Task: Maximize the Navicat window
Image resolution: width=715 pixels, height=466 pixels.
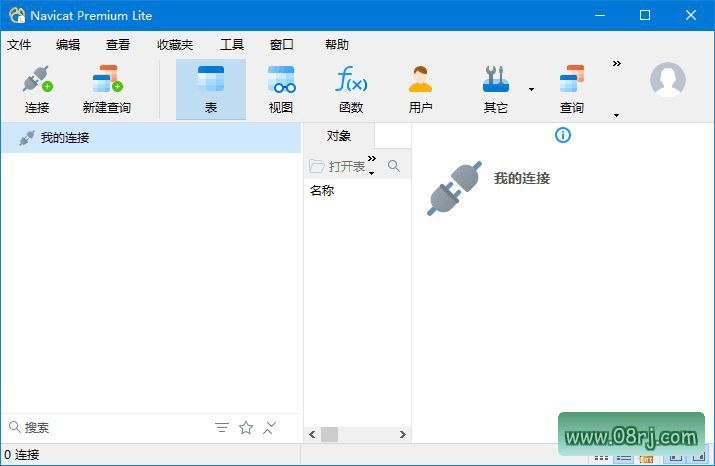Action: 645,15
